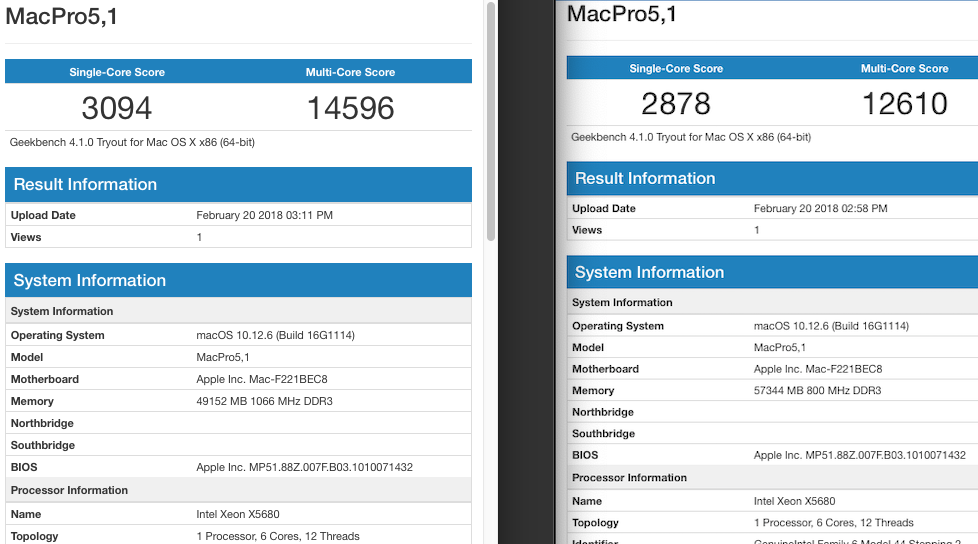Click the scrollbar of the left Geekbench window
The height and width of the screenshot is (544, 978).
click(491, 122)
